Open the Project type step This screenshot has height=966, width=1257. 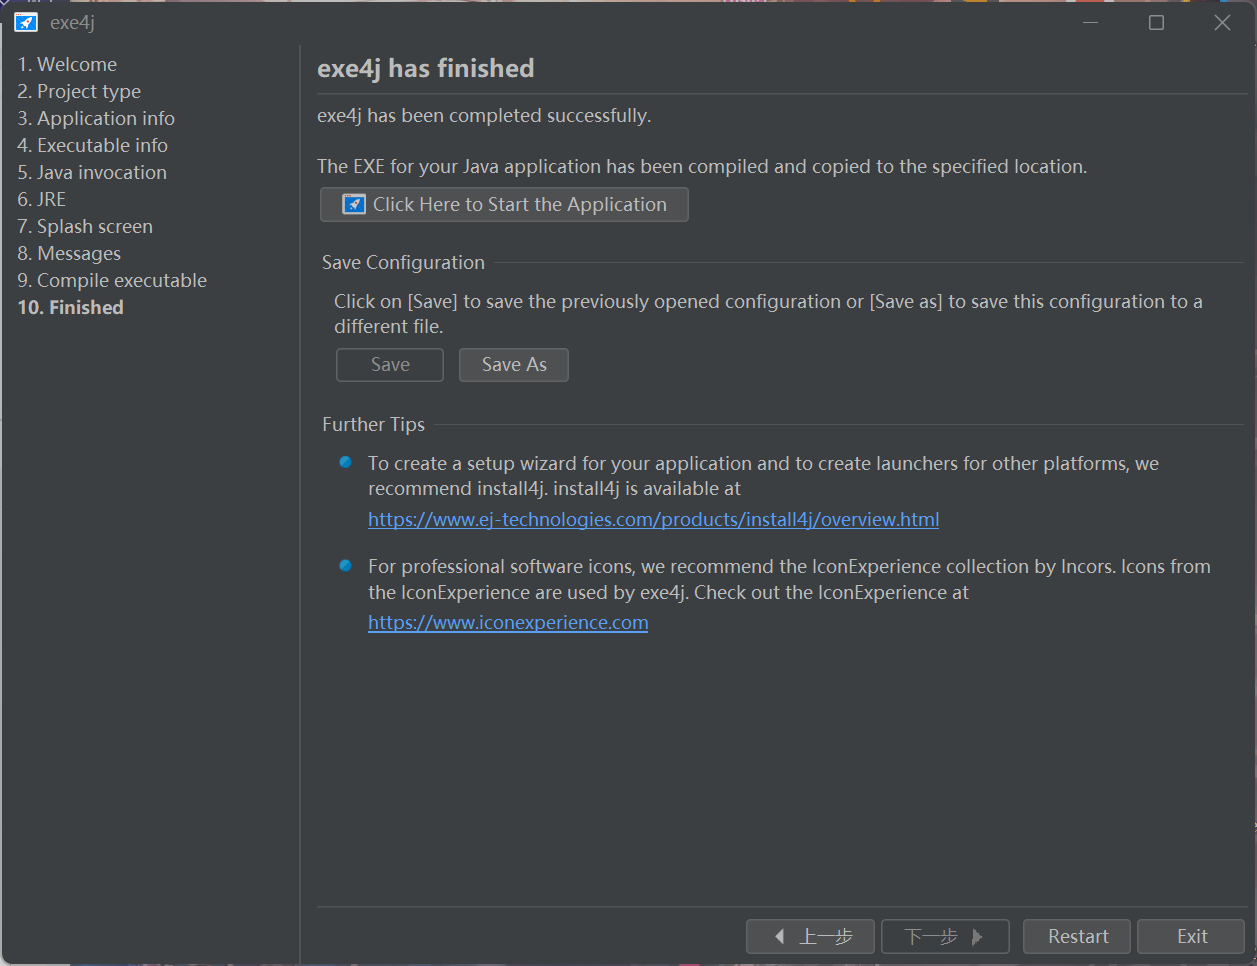point(79,91)
